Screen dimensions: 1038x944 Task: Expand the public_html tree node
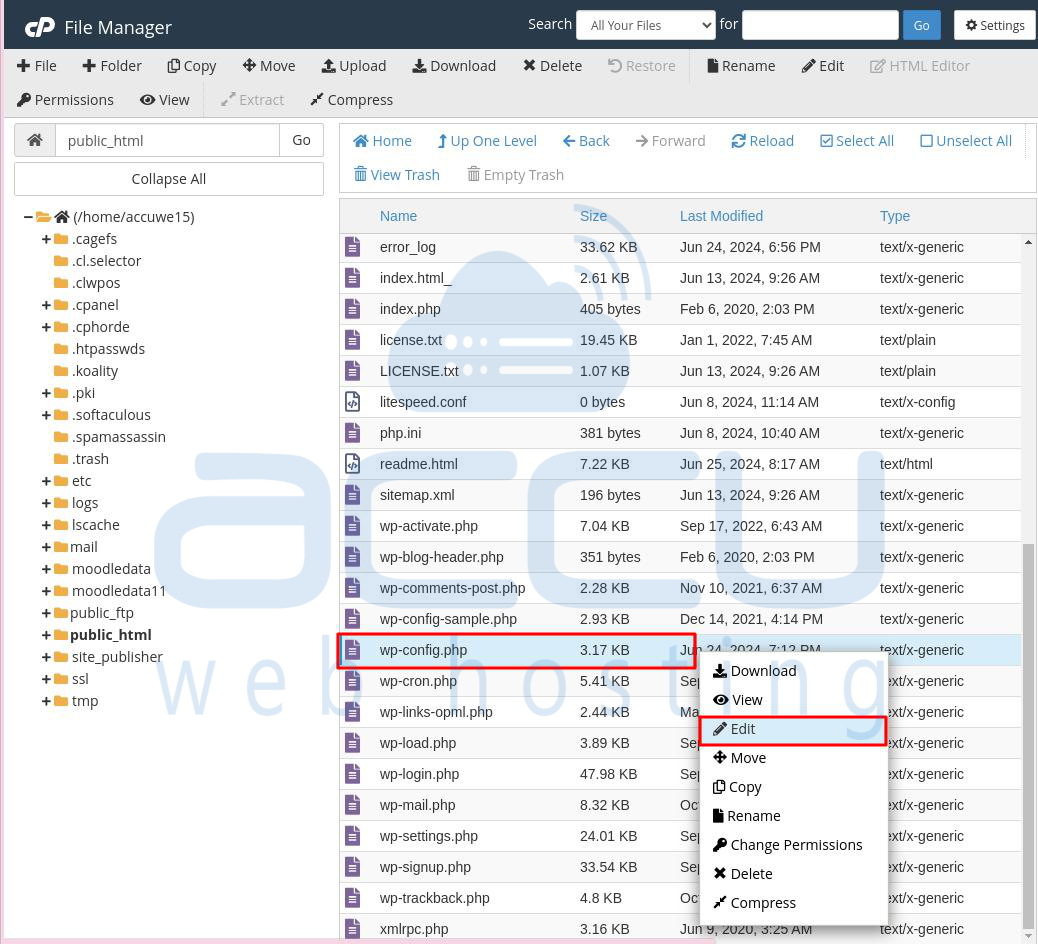[x=46, y=636]
